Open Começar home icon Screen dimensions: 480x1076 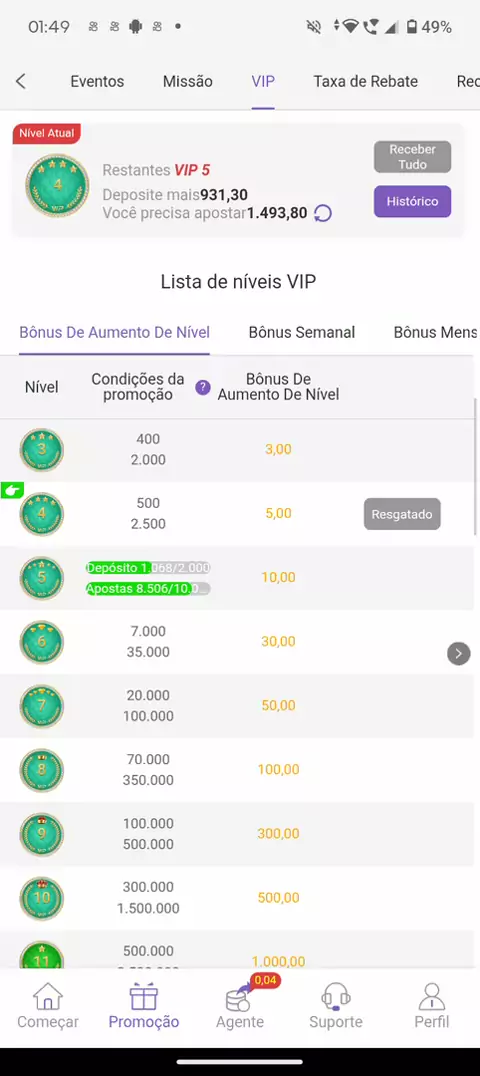48,996
